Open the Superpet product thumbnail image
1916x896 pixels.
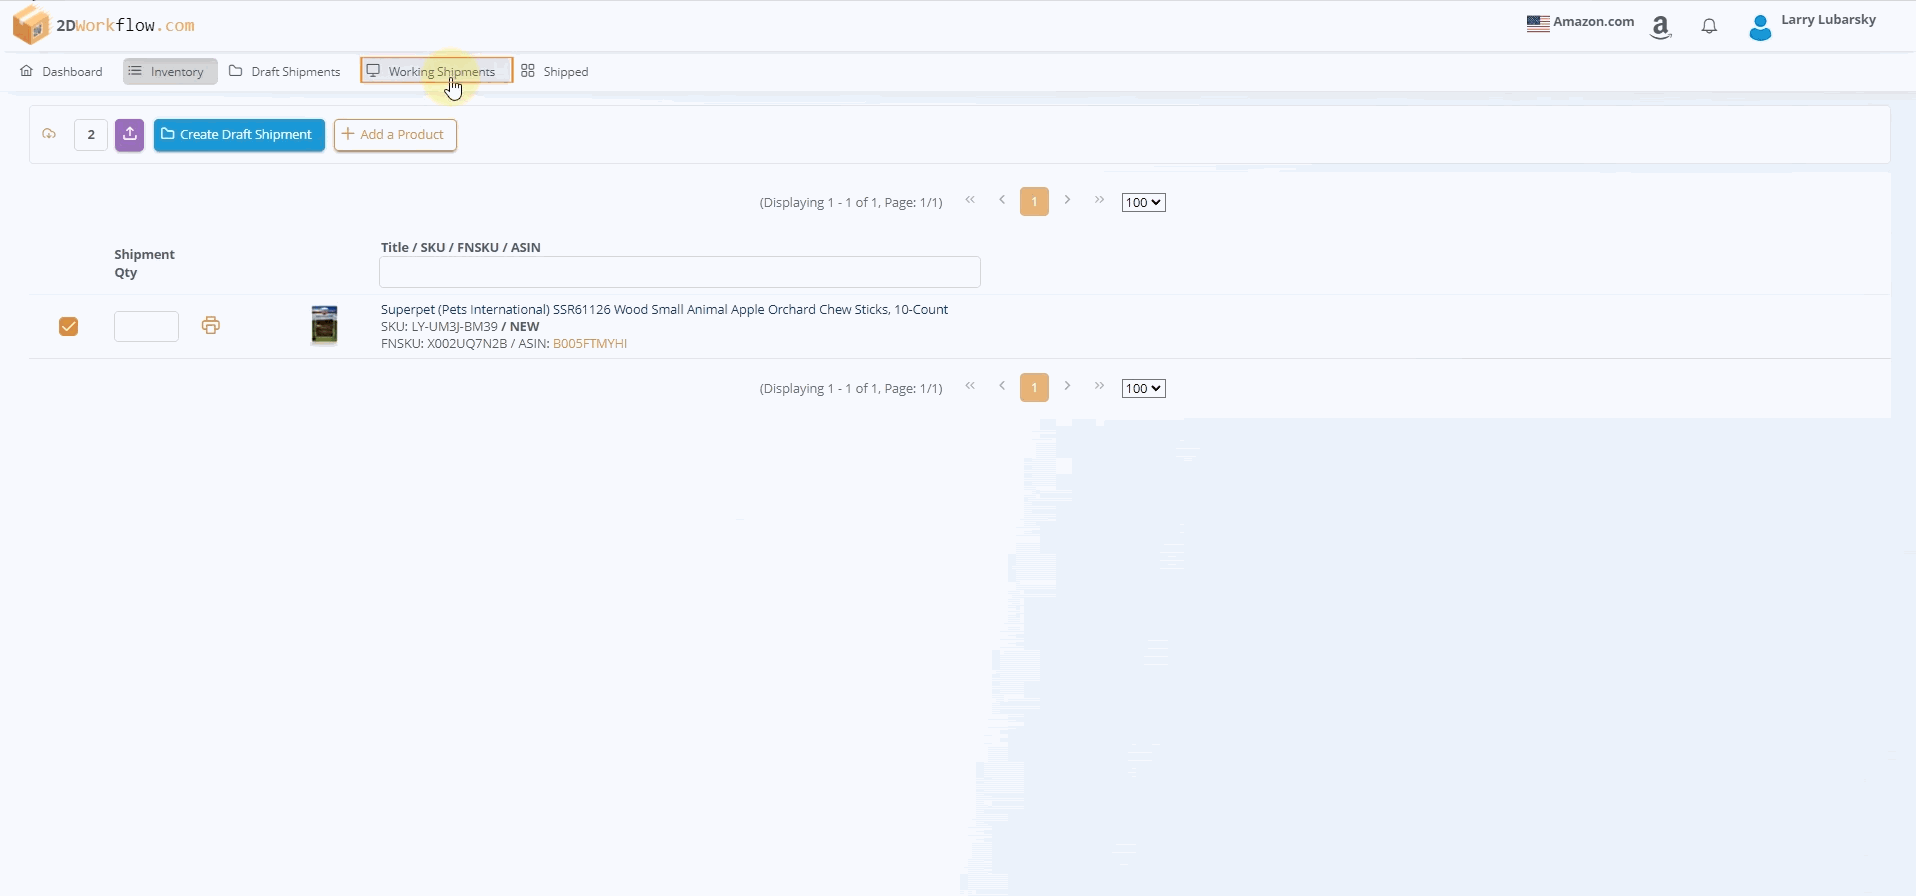[x=324, y=325]
